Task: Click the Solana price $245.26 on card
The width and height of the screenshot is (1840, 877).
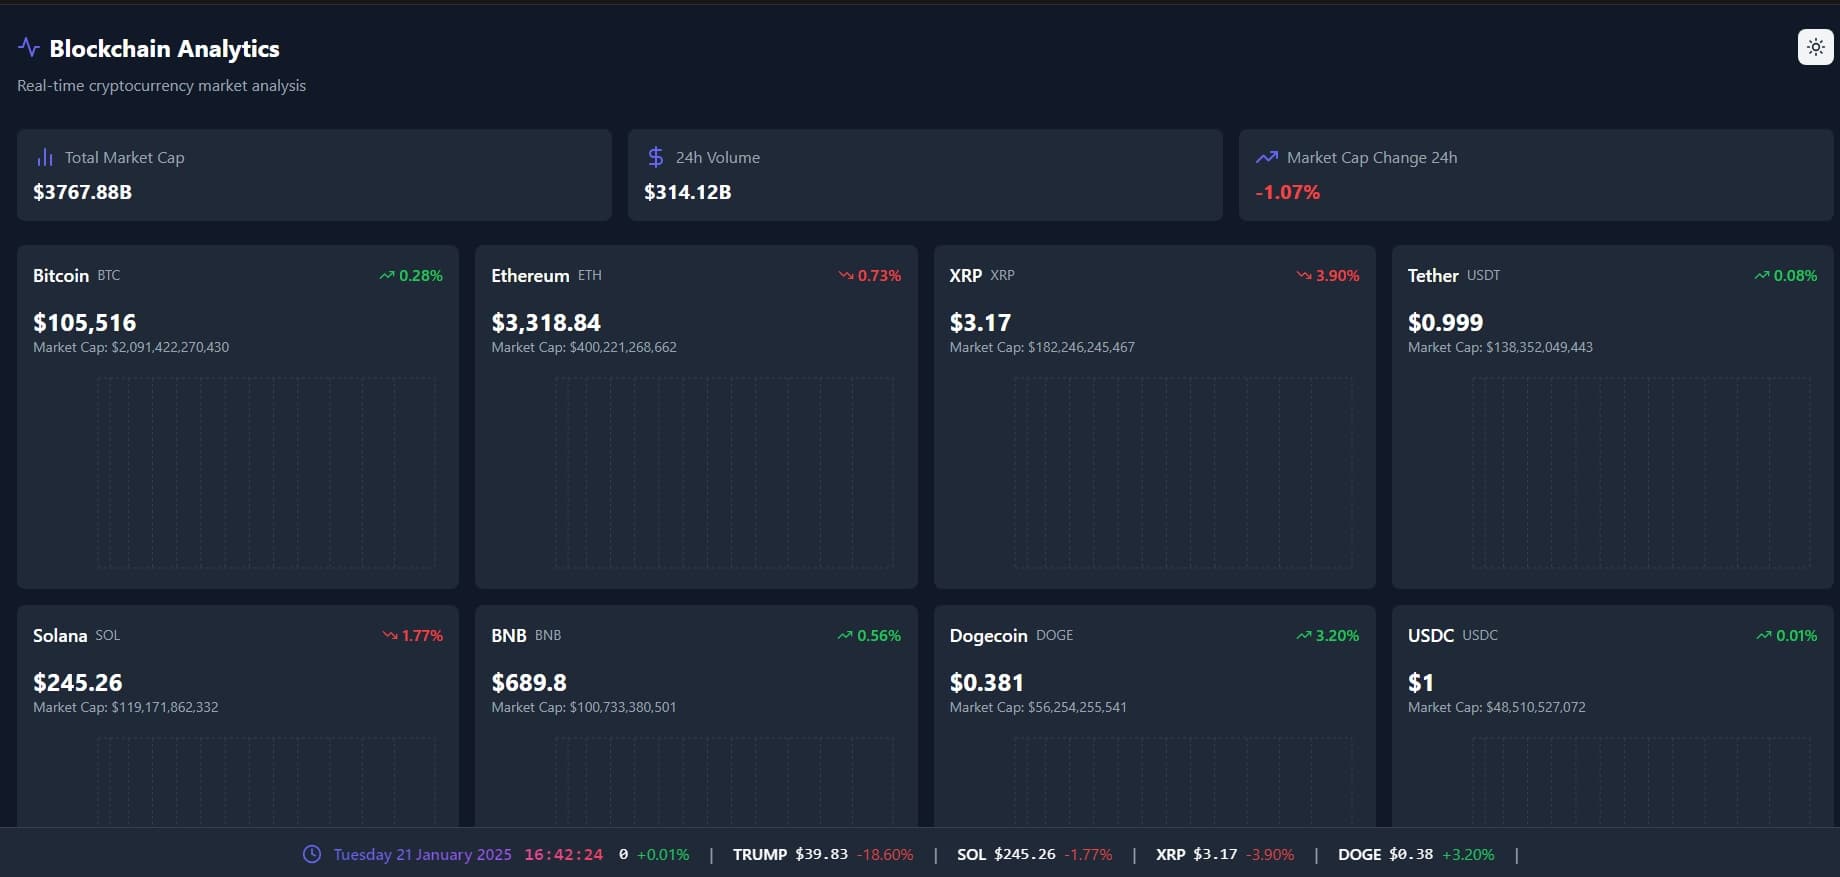Action: point(78,682)
